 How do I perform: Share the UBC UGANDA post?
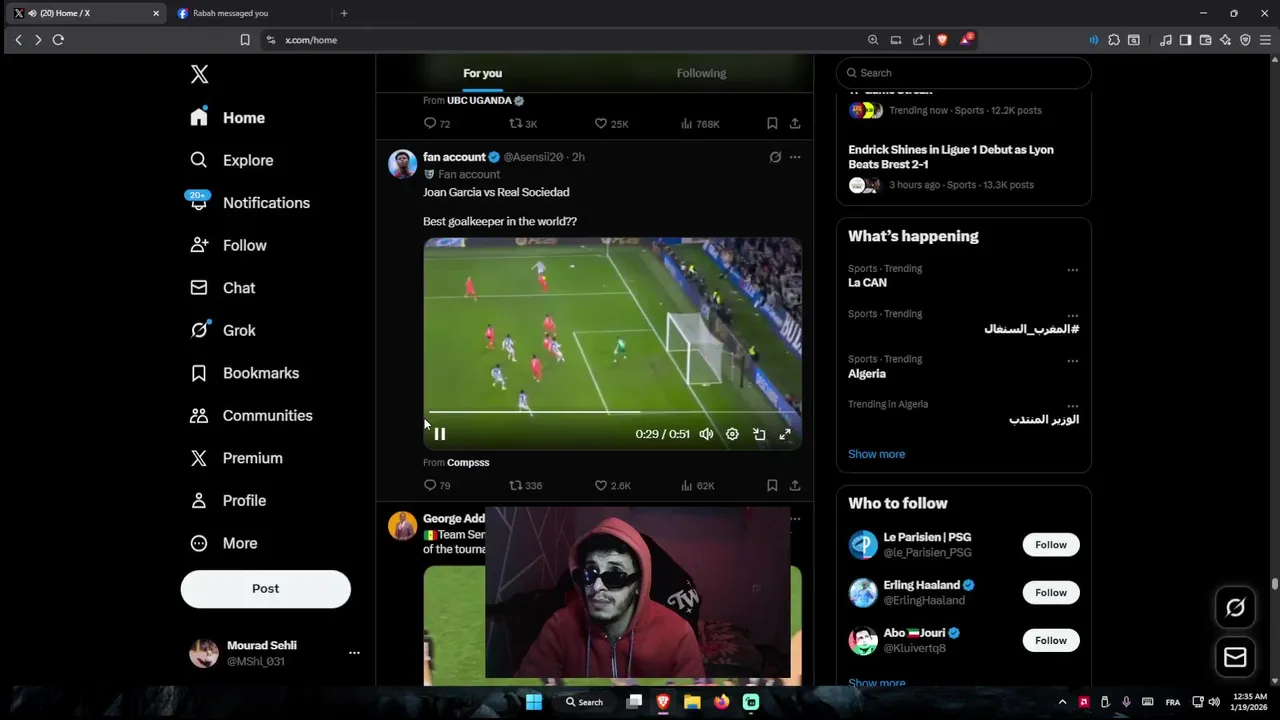pos(795,124)
